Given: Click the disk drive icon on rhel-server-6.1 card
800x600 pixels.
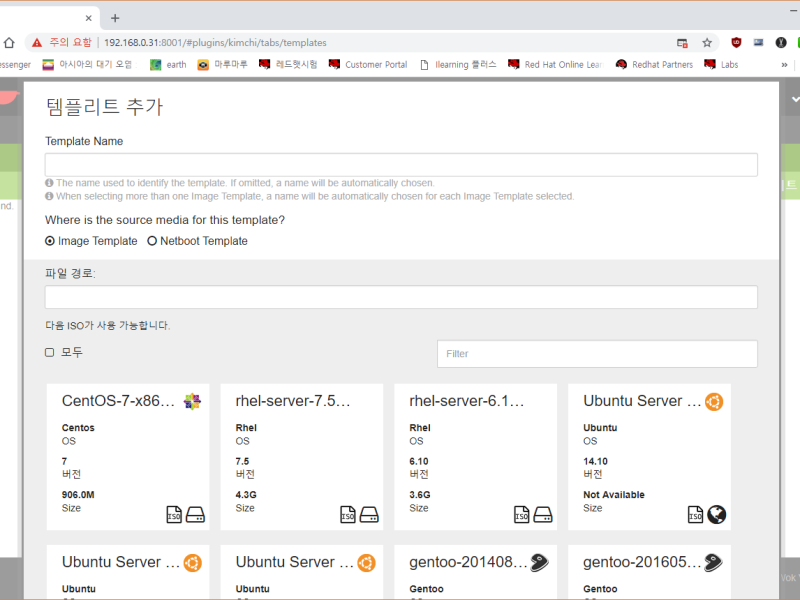Looking at the screenshot, I should pos(543,514).
